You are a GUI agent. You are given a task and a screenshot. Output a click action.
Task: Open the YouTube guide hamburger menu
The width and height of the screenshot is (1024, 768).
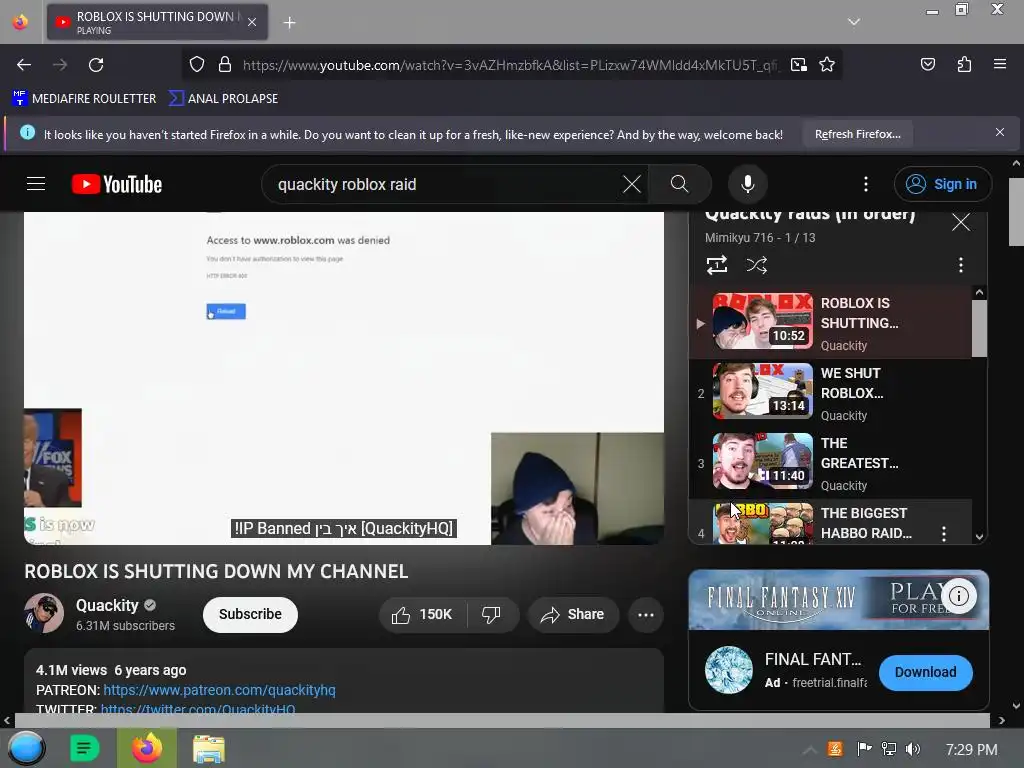(36, 184)
